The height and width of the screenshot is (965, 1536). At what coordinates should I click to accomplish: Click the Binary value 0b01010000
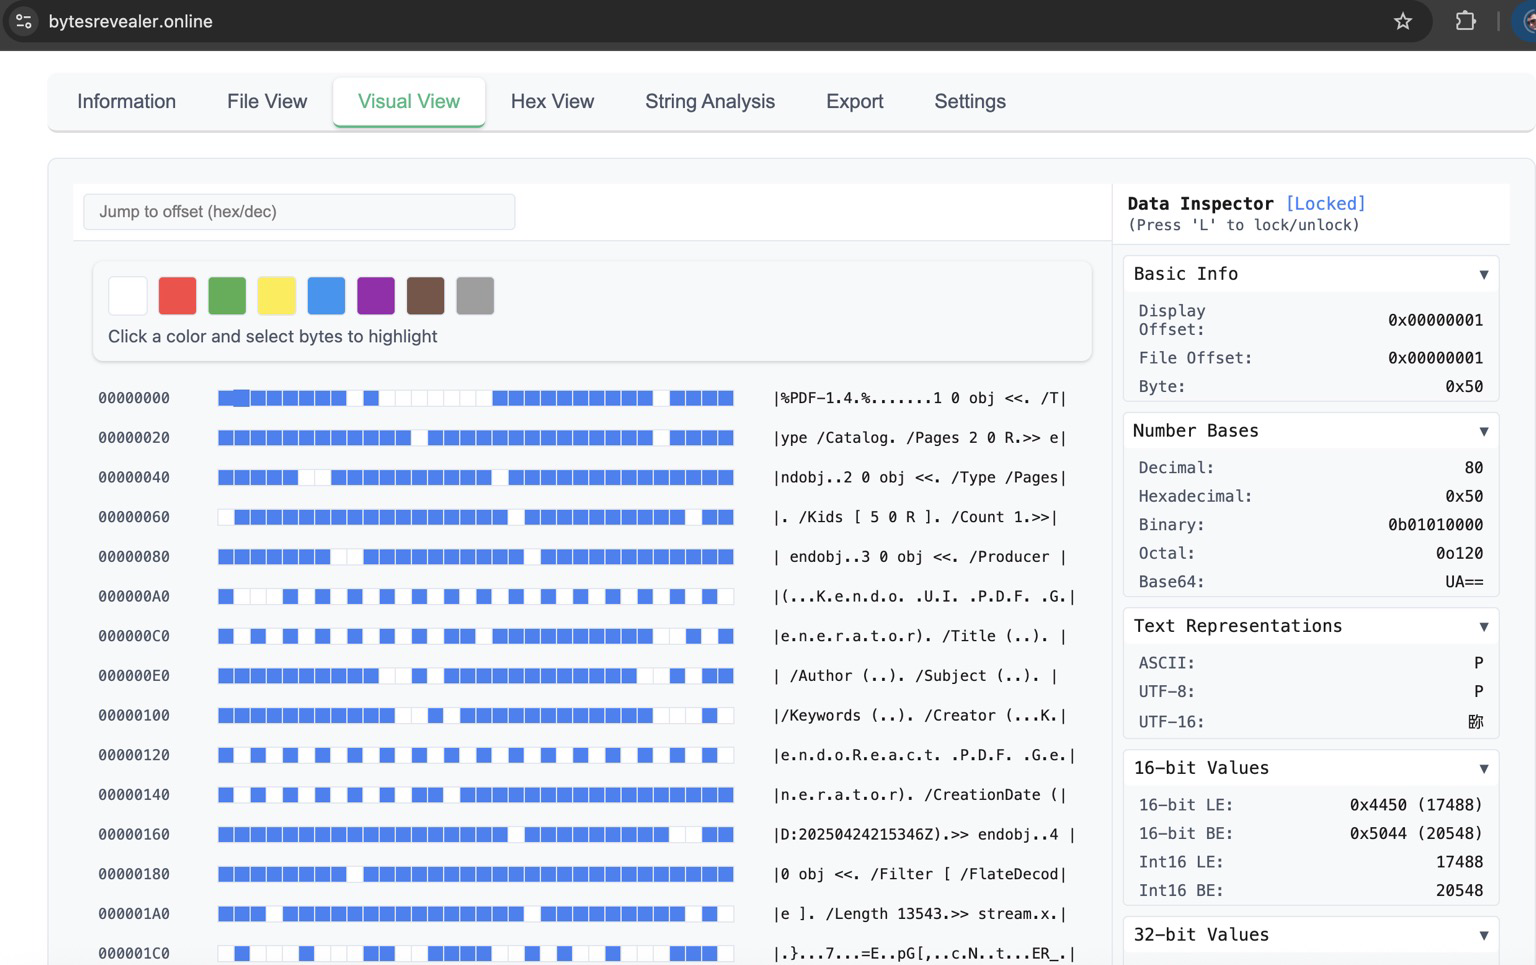1435,525
